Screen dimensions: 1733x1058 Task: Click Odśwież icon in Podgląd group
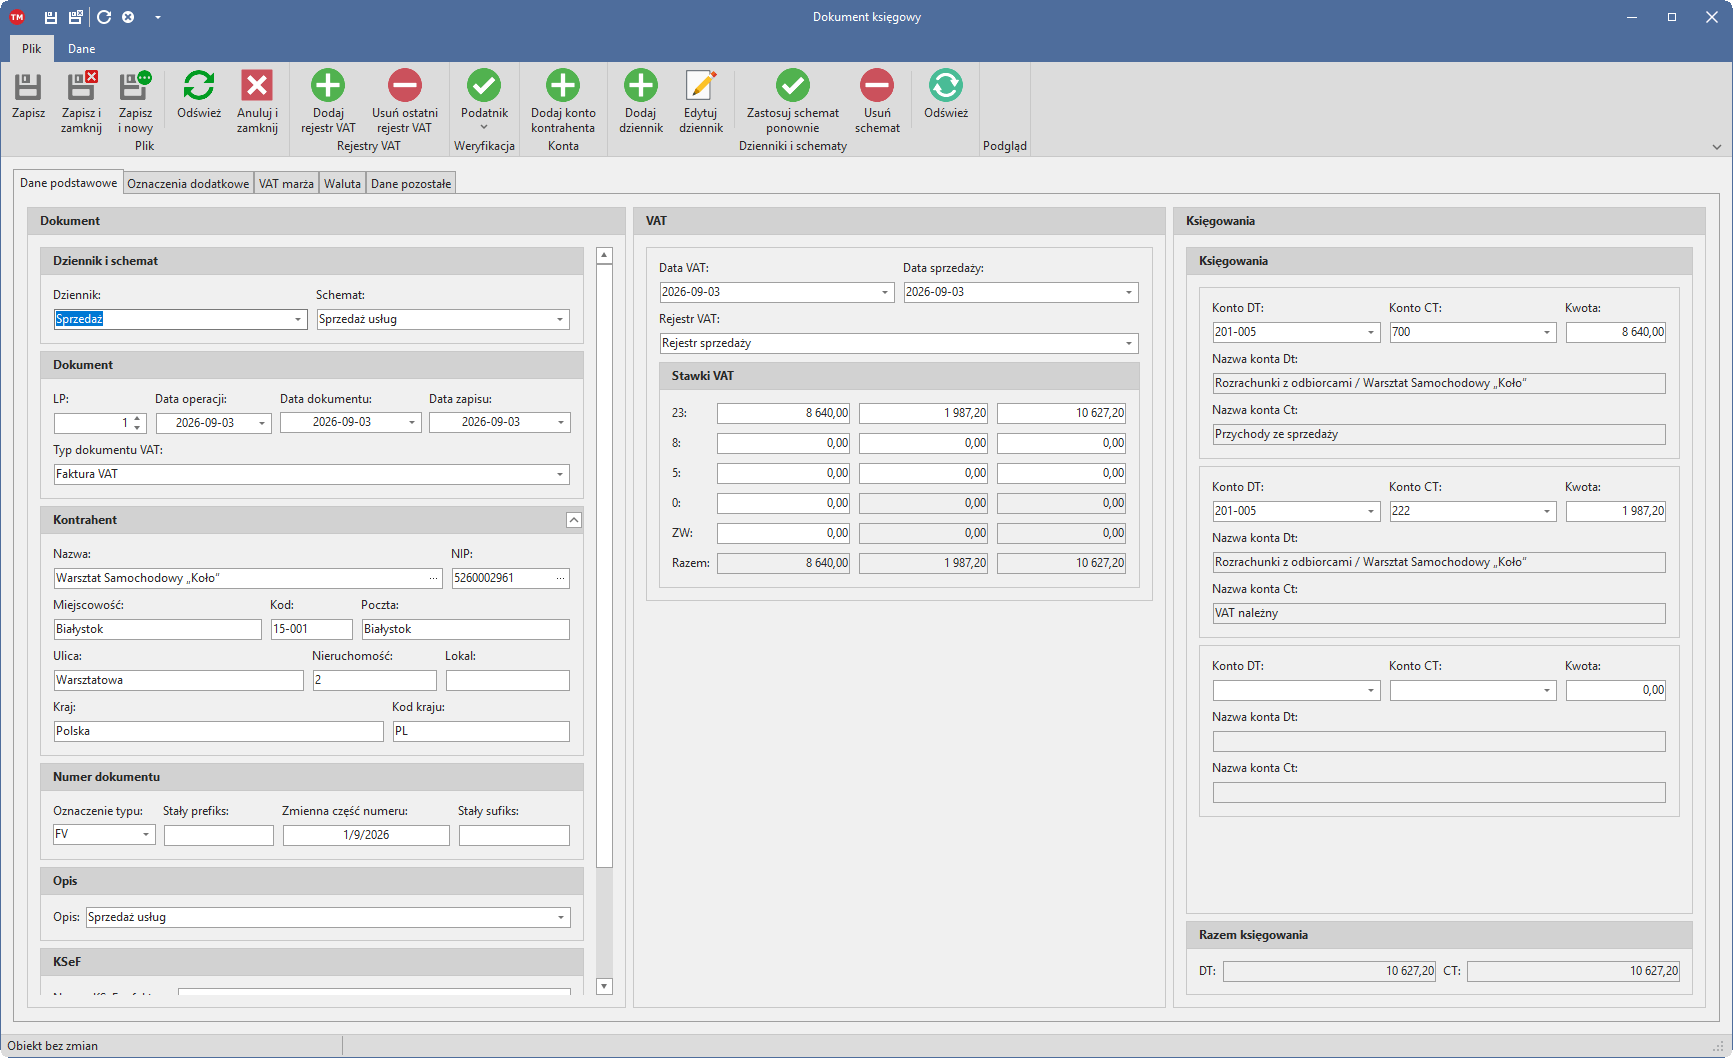click(x=946, y=85)
